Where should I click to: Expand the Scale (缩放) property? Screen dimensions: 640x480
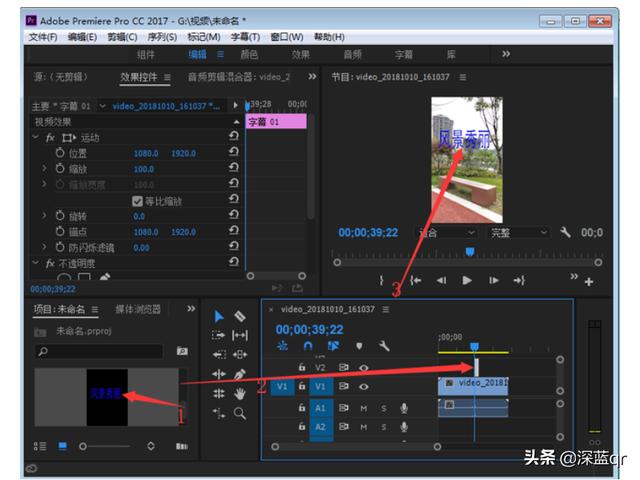click(x=44, y=168)
